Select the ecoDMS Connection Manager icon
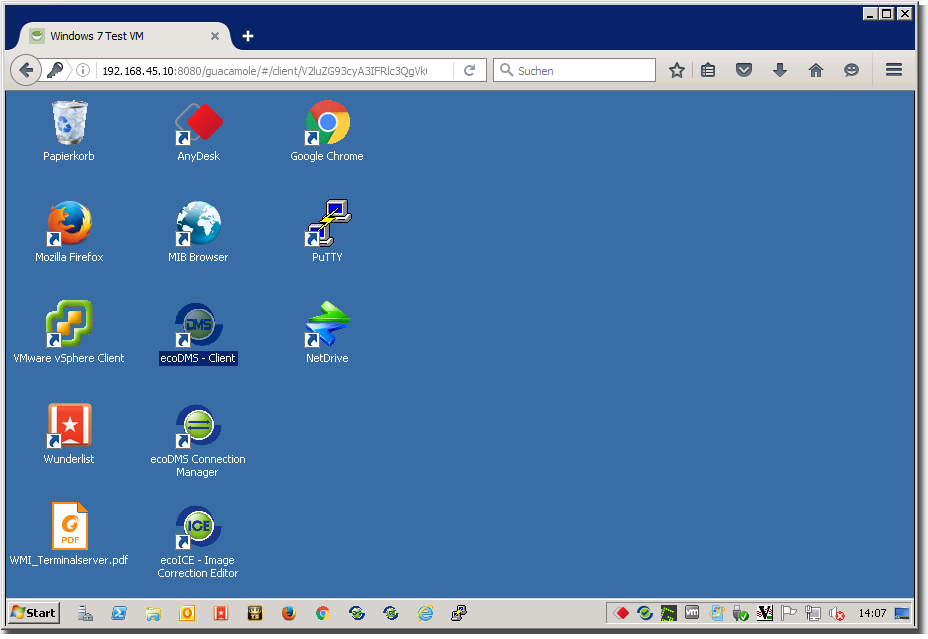928x639 pixels. [x=198, y=427]
